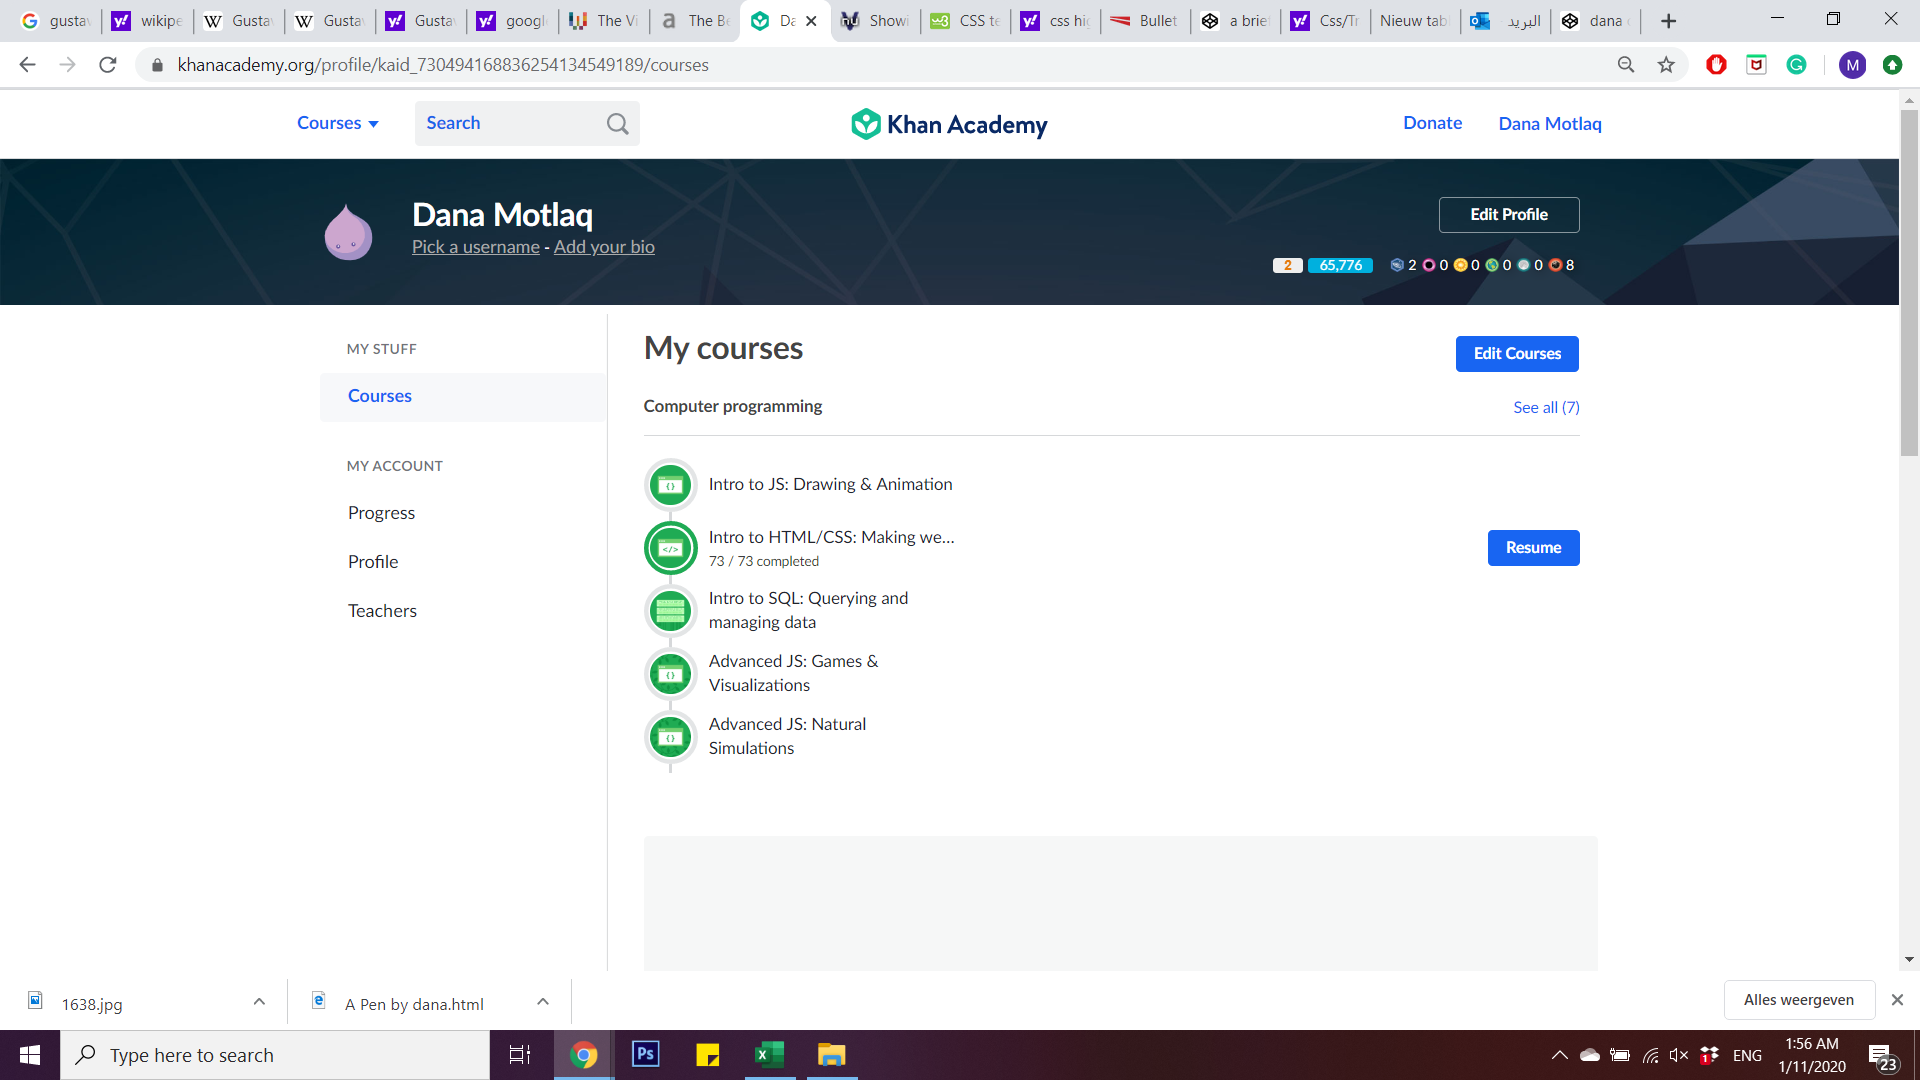The height and width of the screenshot is (1080, 1920).
Task: Click the browser zoom magnifier icon
Action: pos(1626,65)
